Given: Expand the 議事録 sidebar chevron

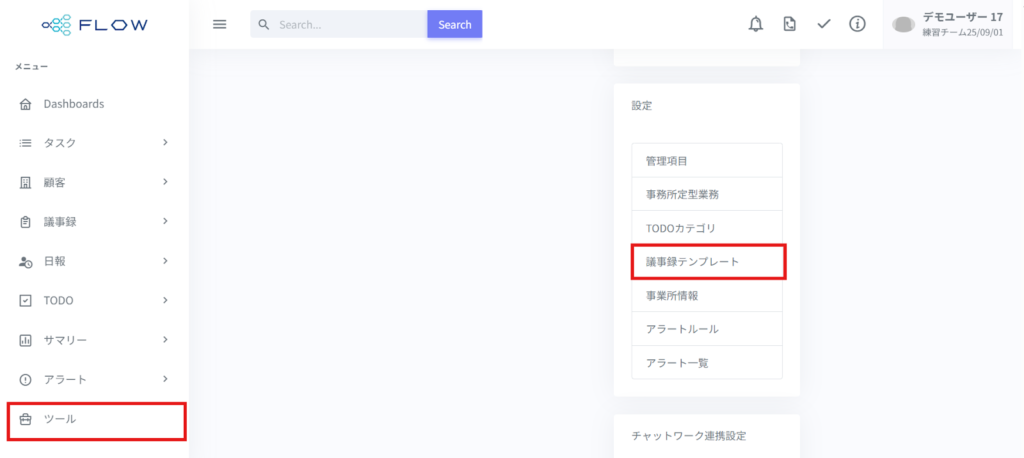Looking at the screenshot, I should 165,221.
